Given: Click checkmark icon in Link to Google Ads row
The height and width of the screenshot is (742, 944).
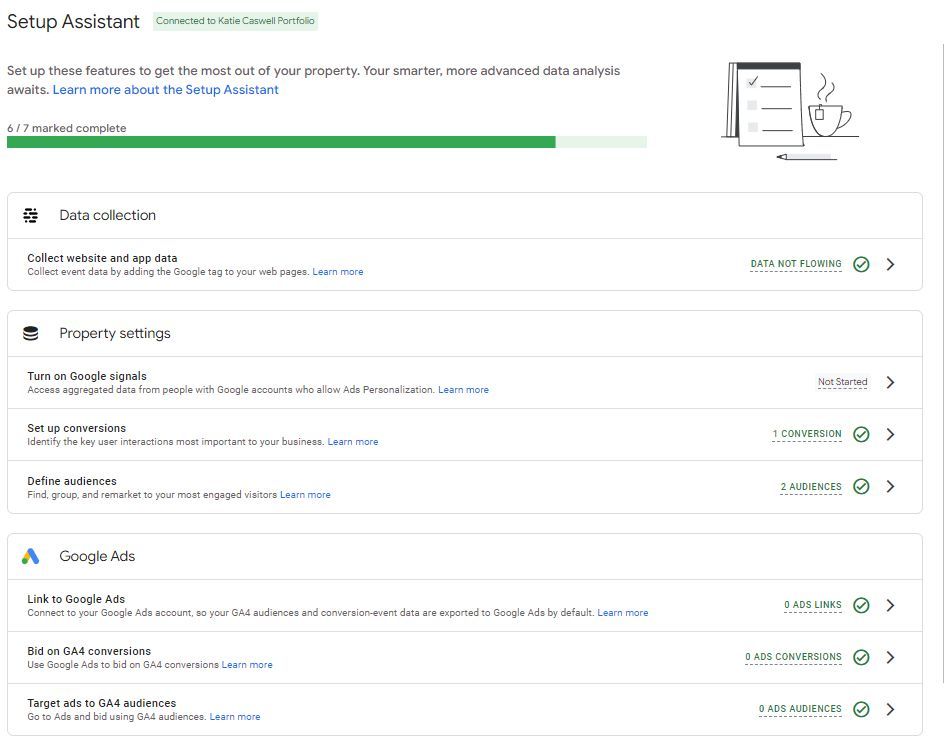Looking at the screenshot, I should 862,605.
